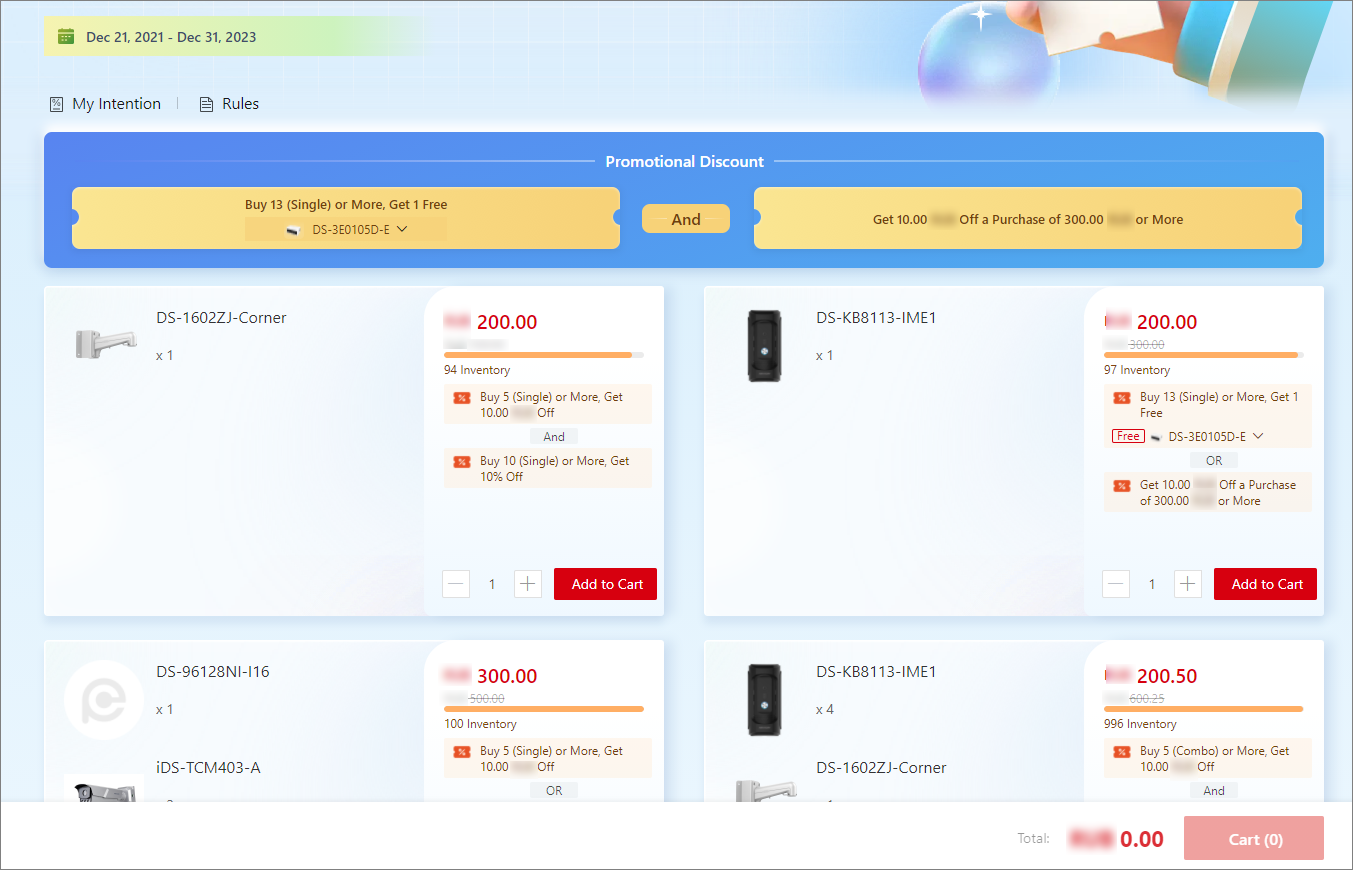Open the Cart (0) button

1254,838
